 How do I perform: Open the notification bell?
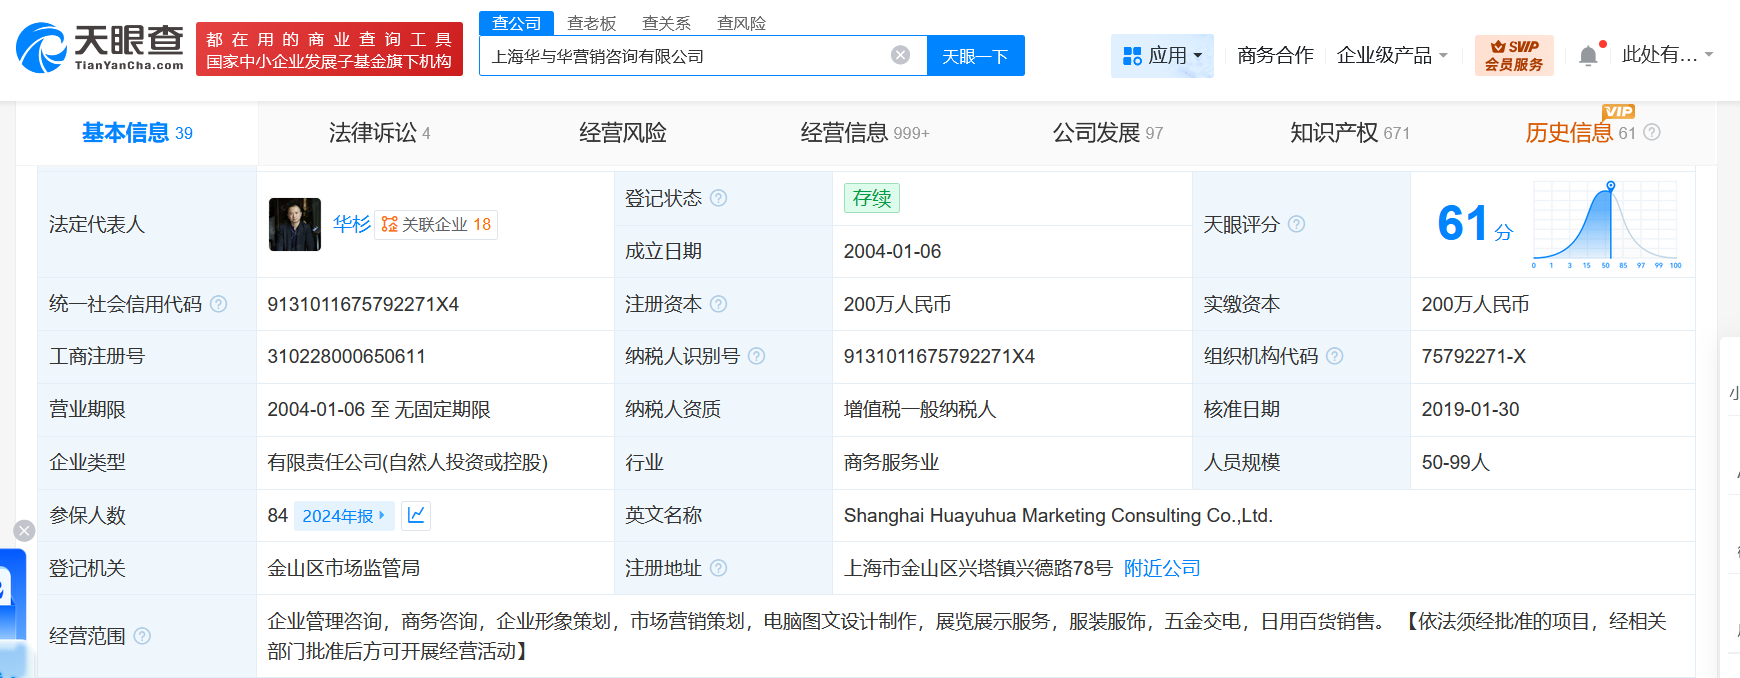(1588, 56)
